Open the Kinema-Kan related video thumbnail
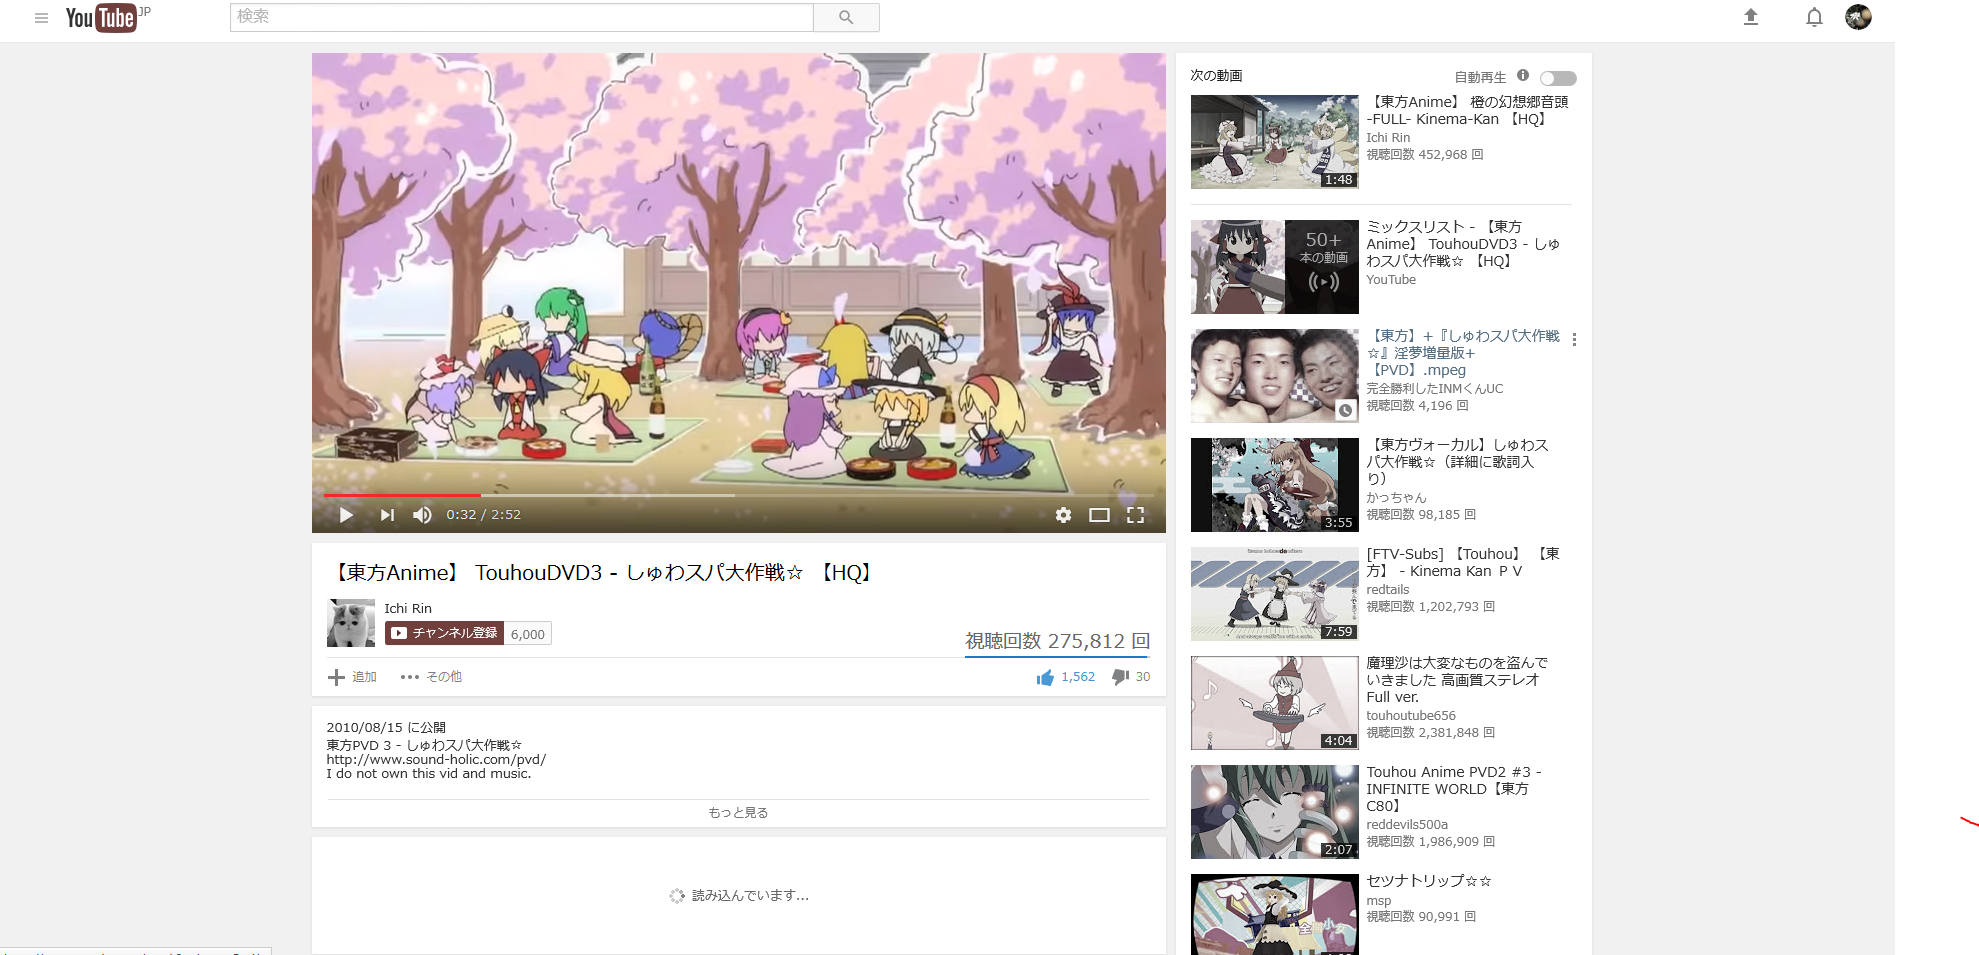Viewport: 1979px width, 955px height. pos(1273,141)
